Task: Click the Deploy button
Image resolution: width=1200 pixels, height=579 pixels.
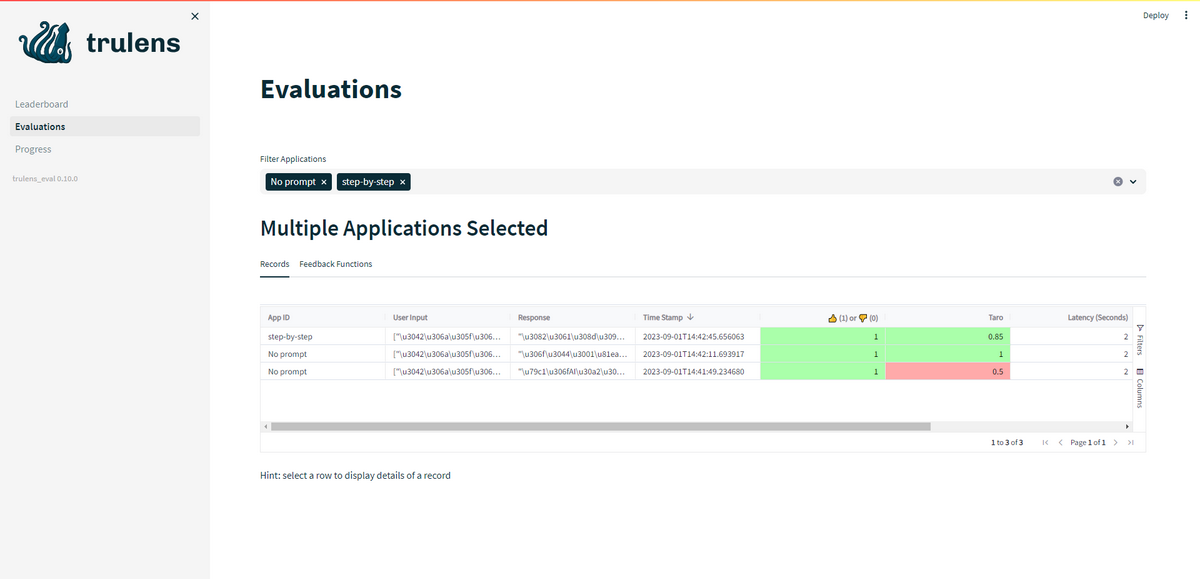Action: 1156,15
